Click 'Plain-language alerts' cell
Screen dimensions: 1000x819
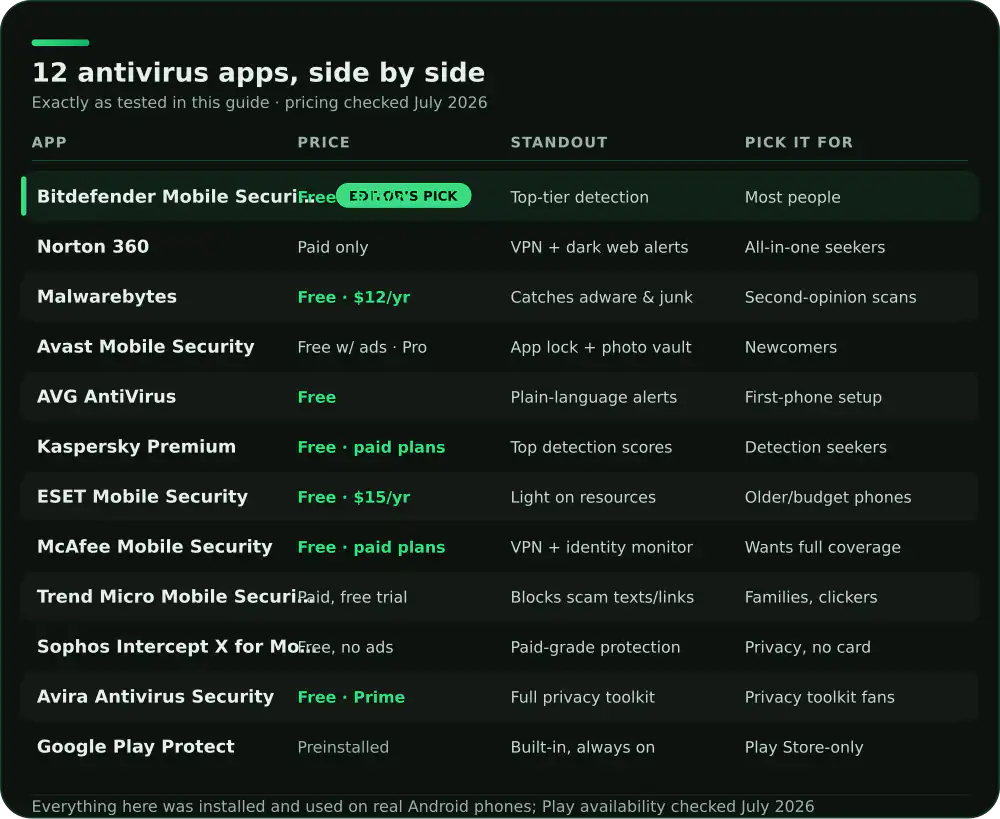pyautogui.click(x=594, y=397)
